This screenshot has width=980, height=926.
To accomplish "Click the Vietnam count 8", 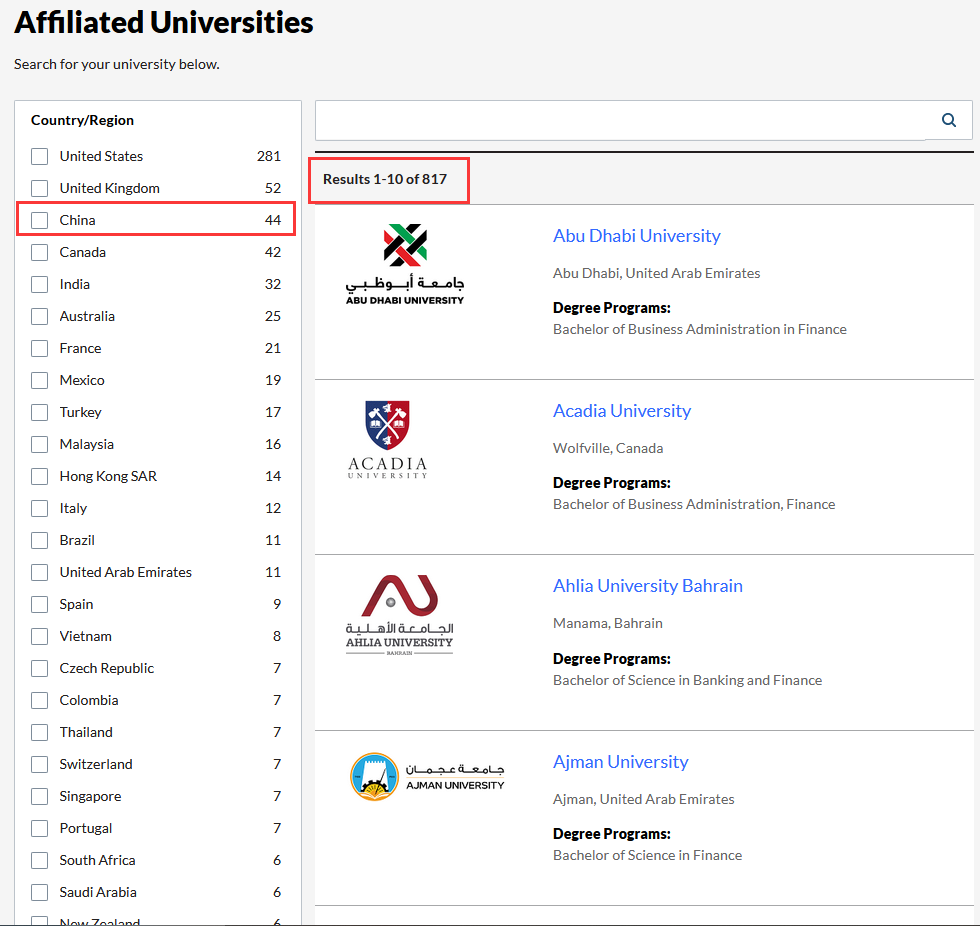I will [x=277, y=636].
